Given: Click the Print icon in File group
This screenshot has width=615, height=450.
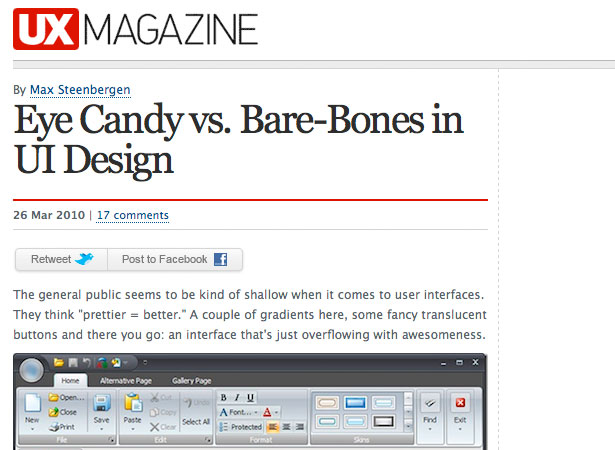Looking at the screenshot, I should 62,427.
